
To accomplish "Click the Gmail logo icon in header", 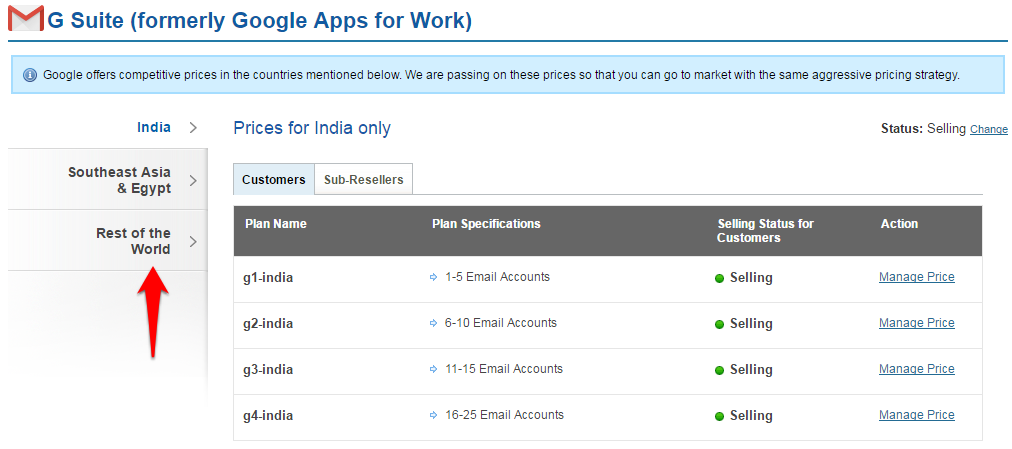I will (x=25, y=19).
